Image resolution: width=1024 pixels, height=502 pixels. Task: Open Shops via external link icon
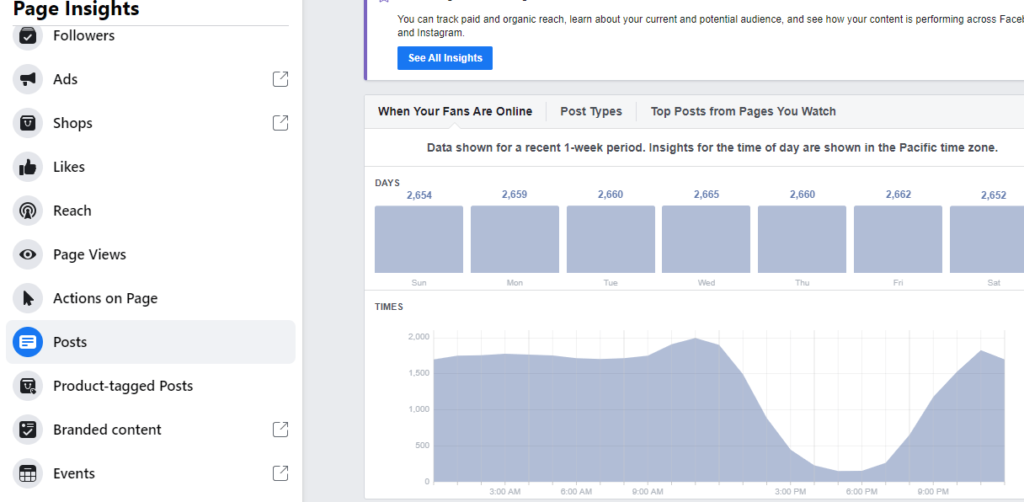pyautogui.click(x=281, y=123)
